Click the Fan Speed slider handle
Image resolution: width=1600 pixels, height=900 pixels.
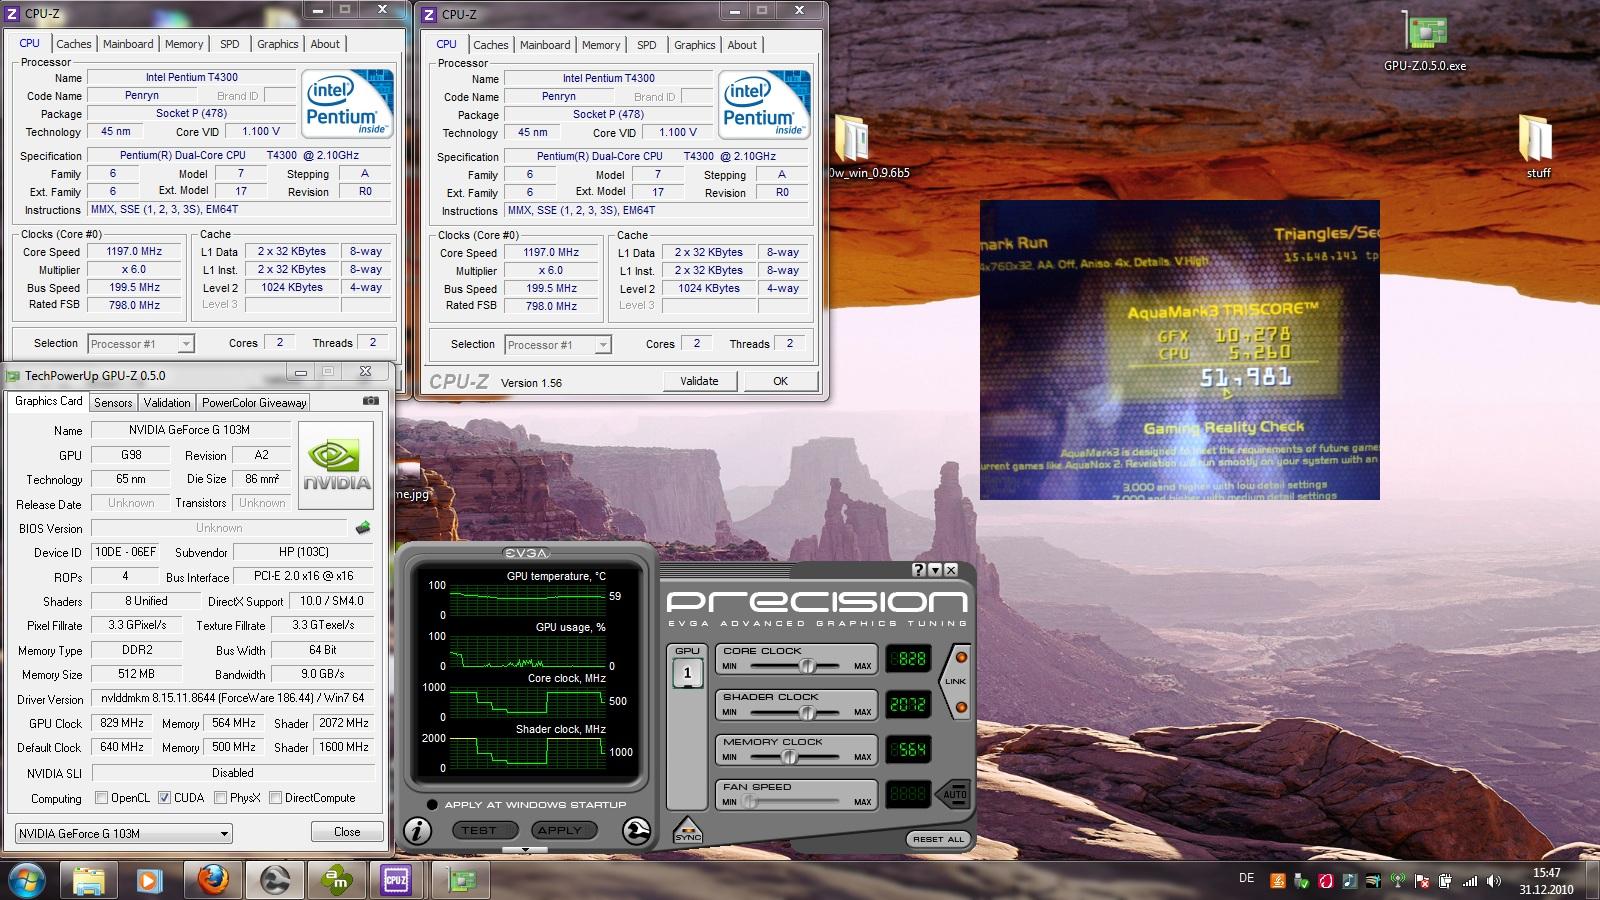750,802
